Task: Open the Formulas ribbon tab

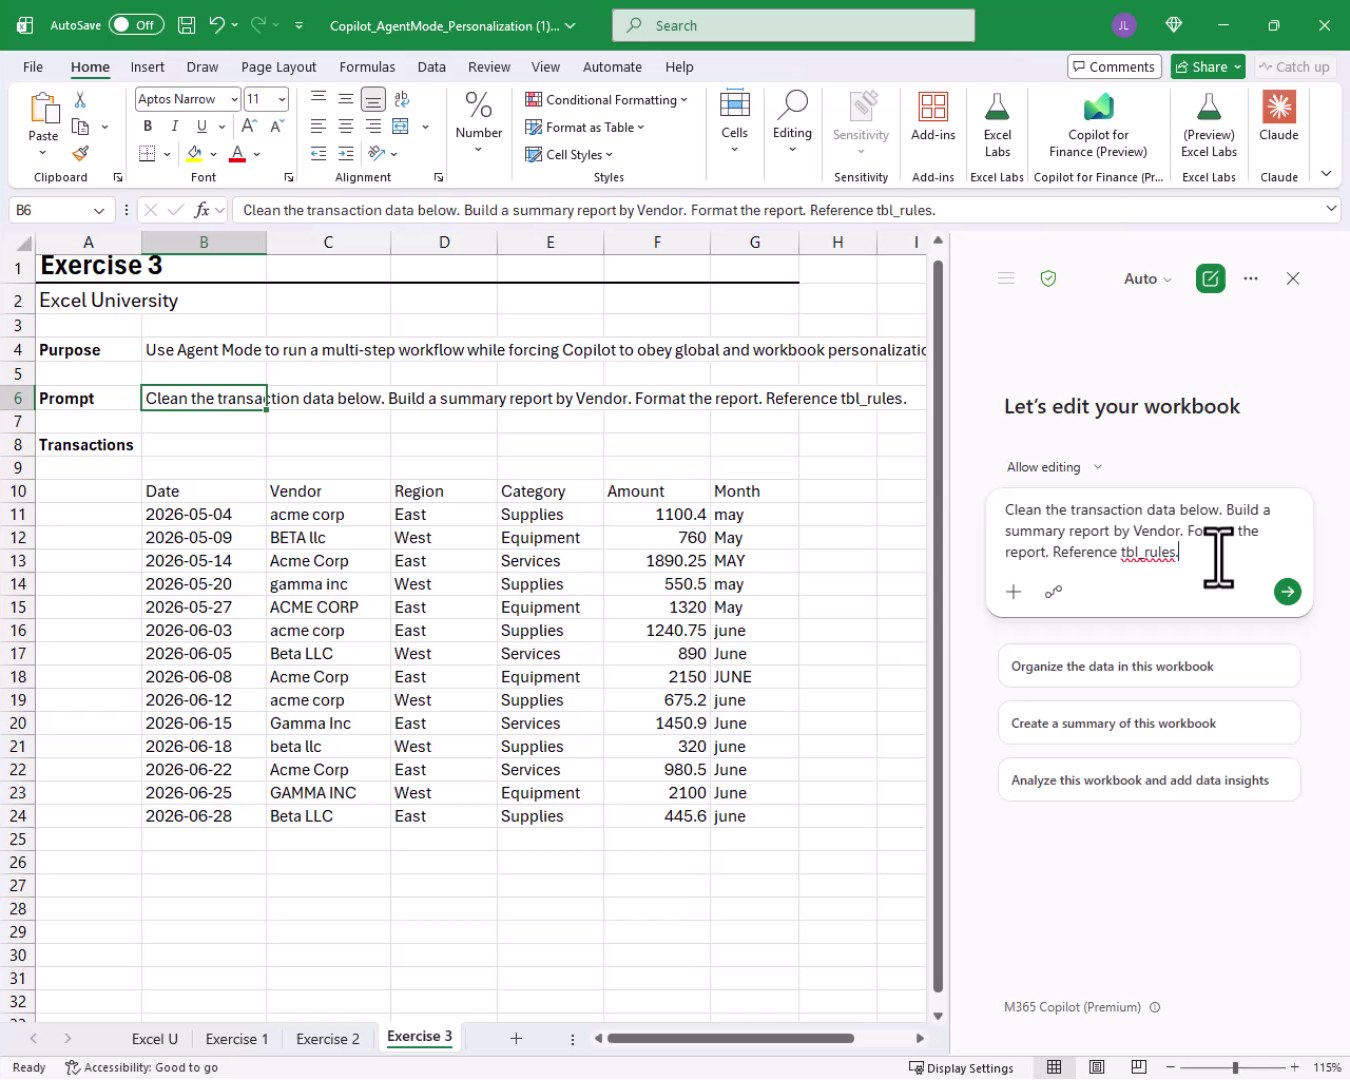Action: (367, 67)
